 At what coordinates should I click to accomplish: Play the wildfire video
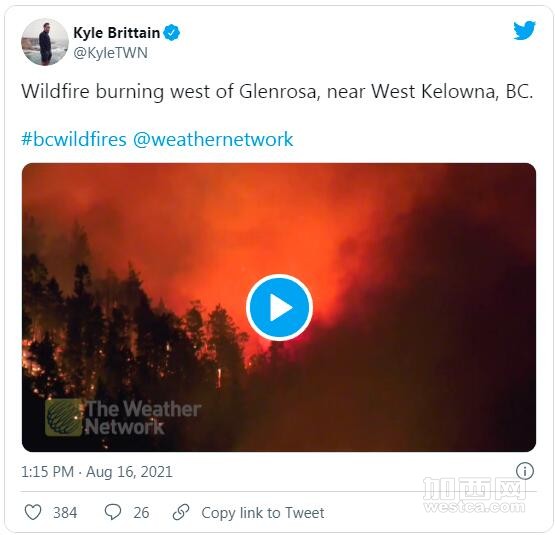[279, 307]
